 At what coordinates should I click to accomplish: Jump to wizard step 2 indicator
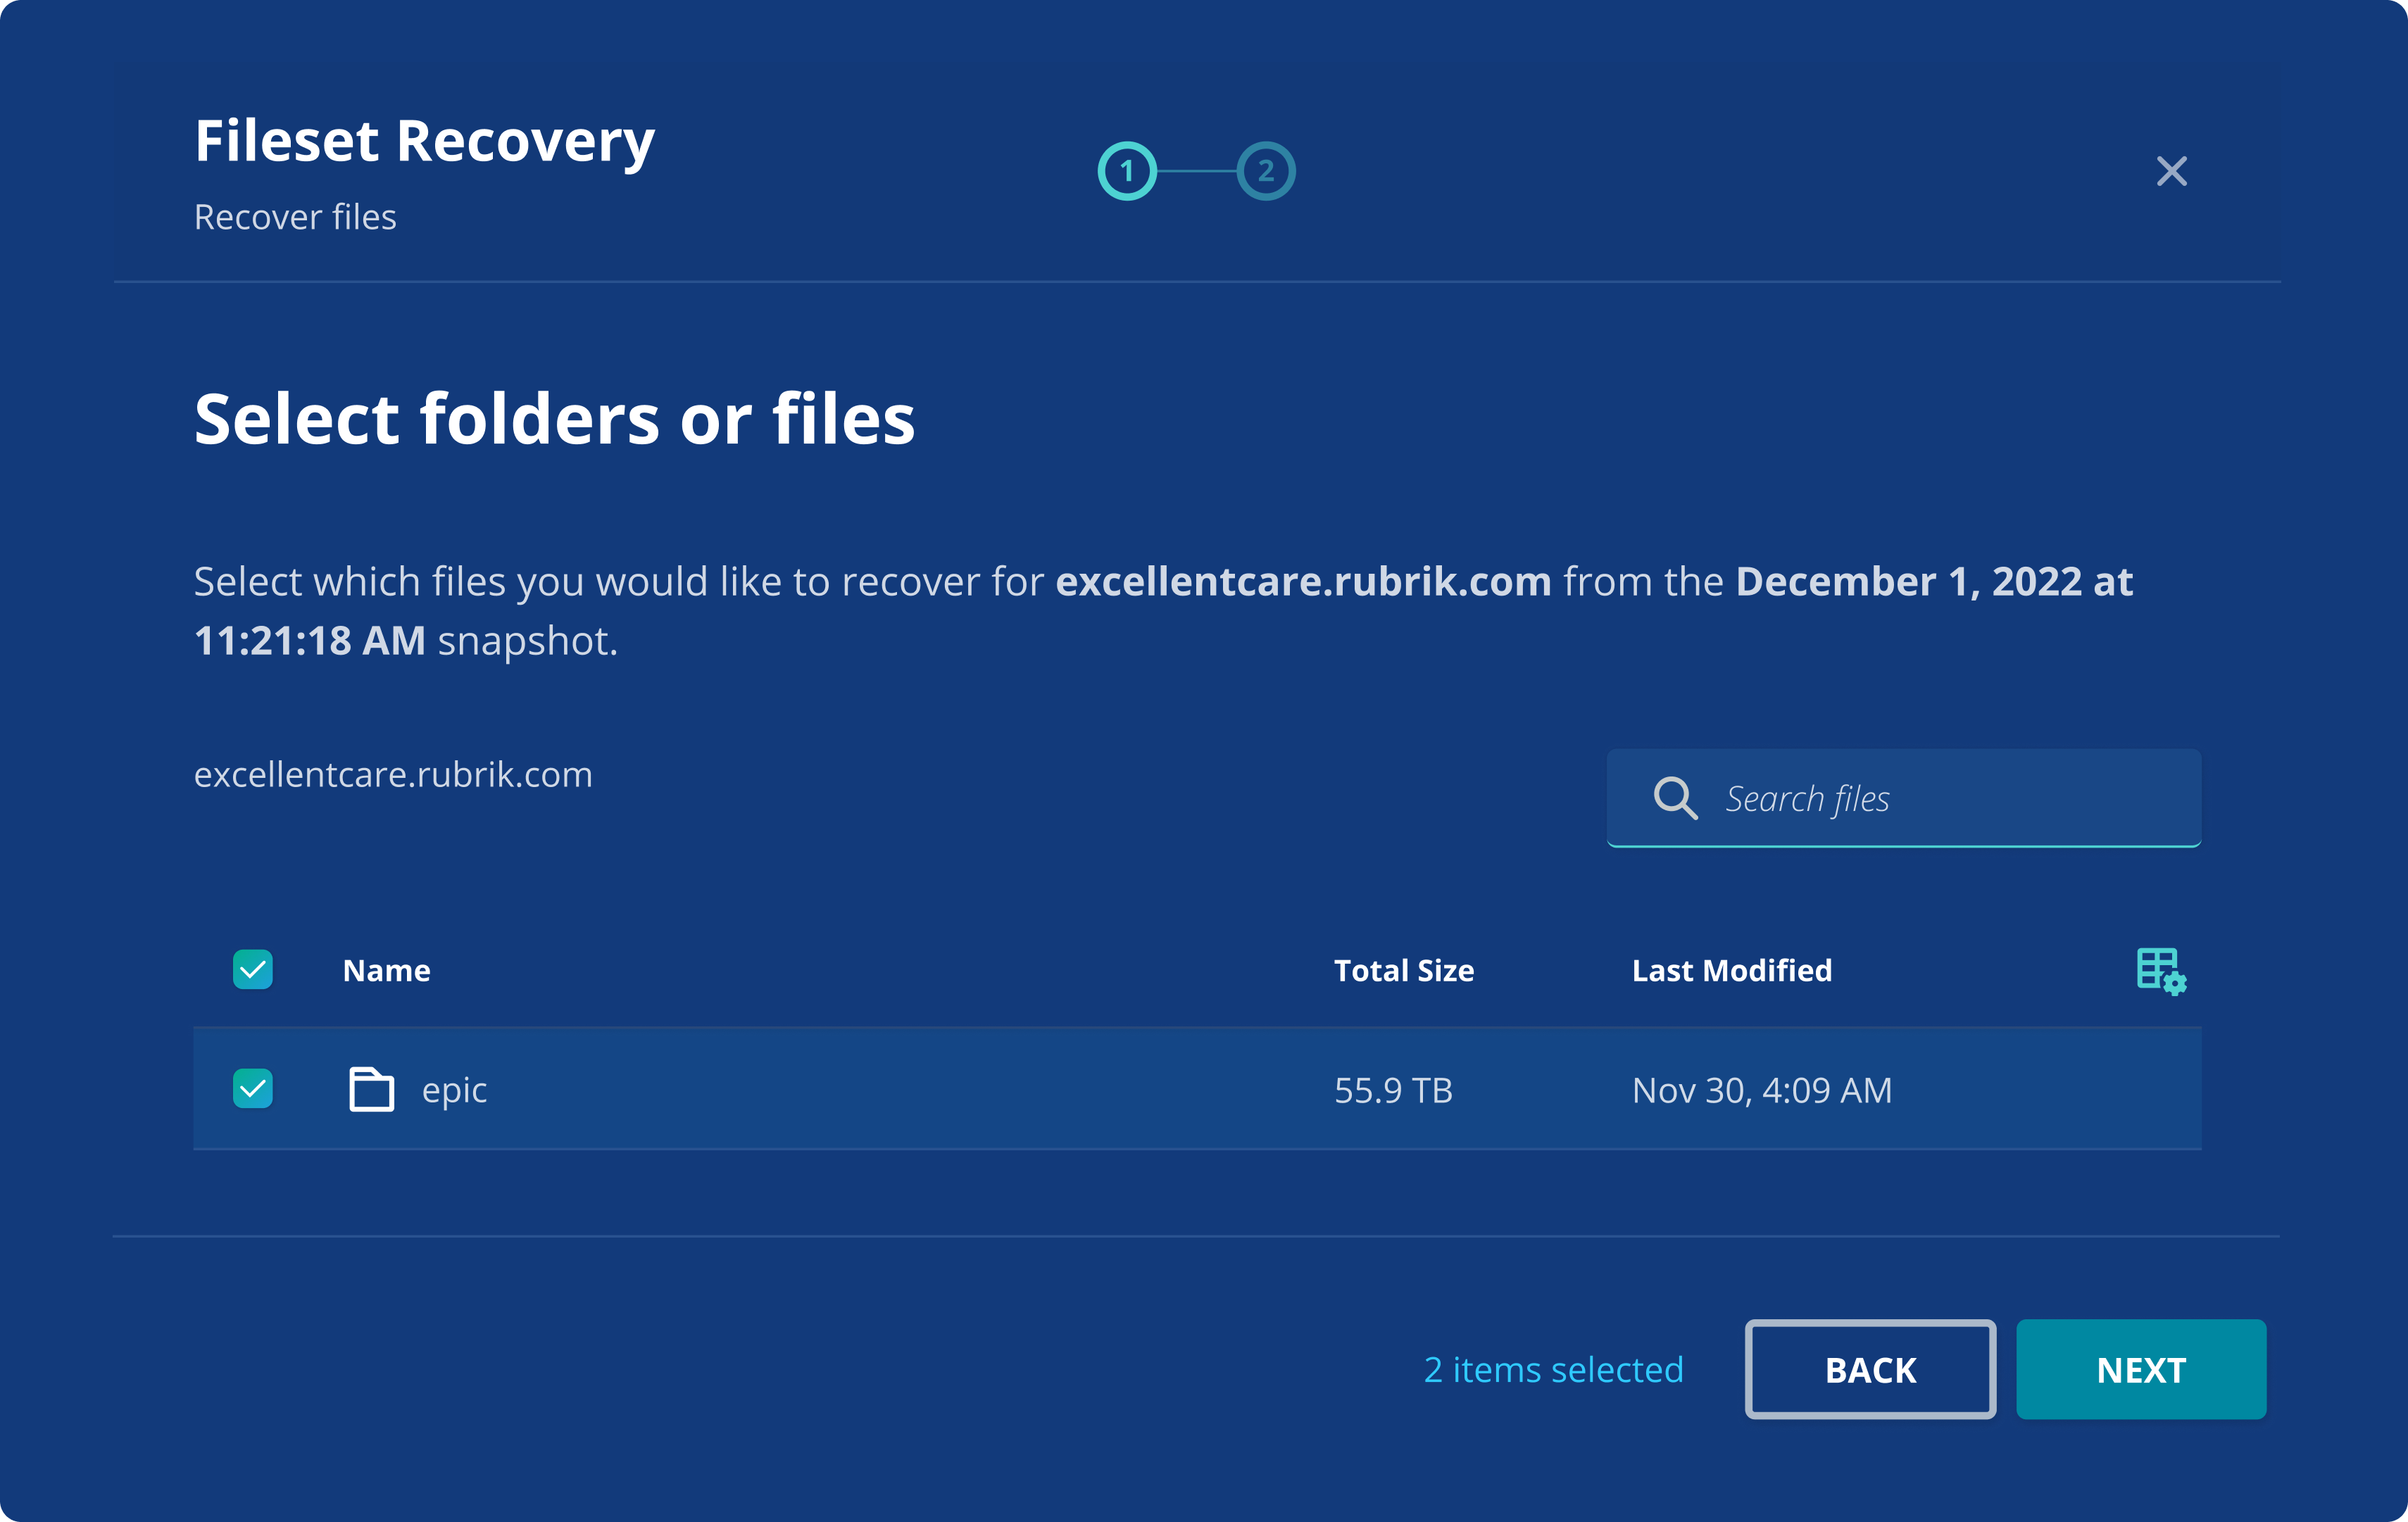(x=1266, y=171)
